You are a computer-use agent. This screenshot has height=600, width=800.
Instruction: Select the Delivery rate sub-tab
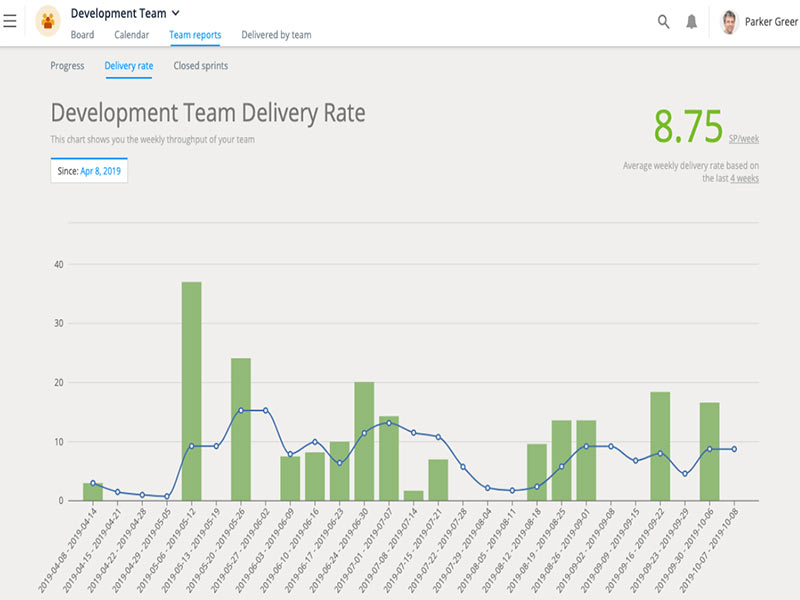coord(129,66)
